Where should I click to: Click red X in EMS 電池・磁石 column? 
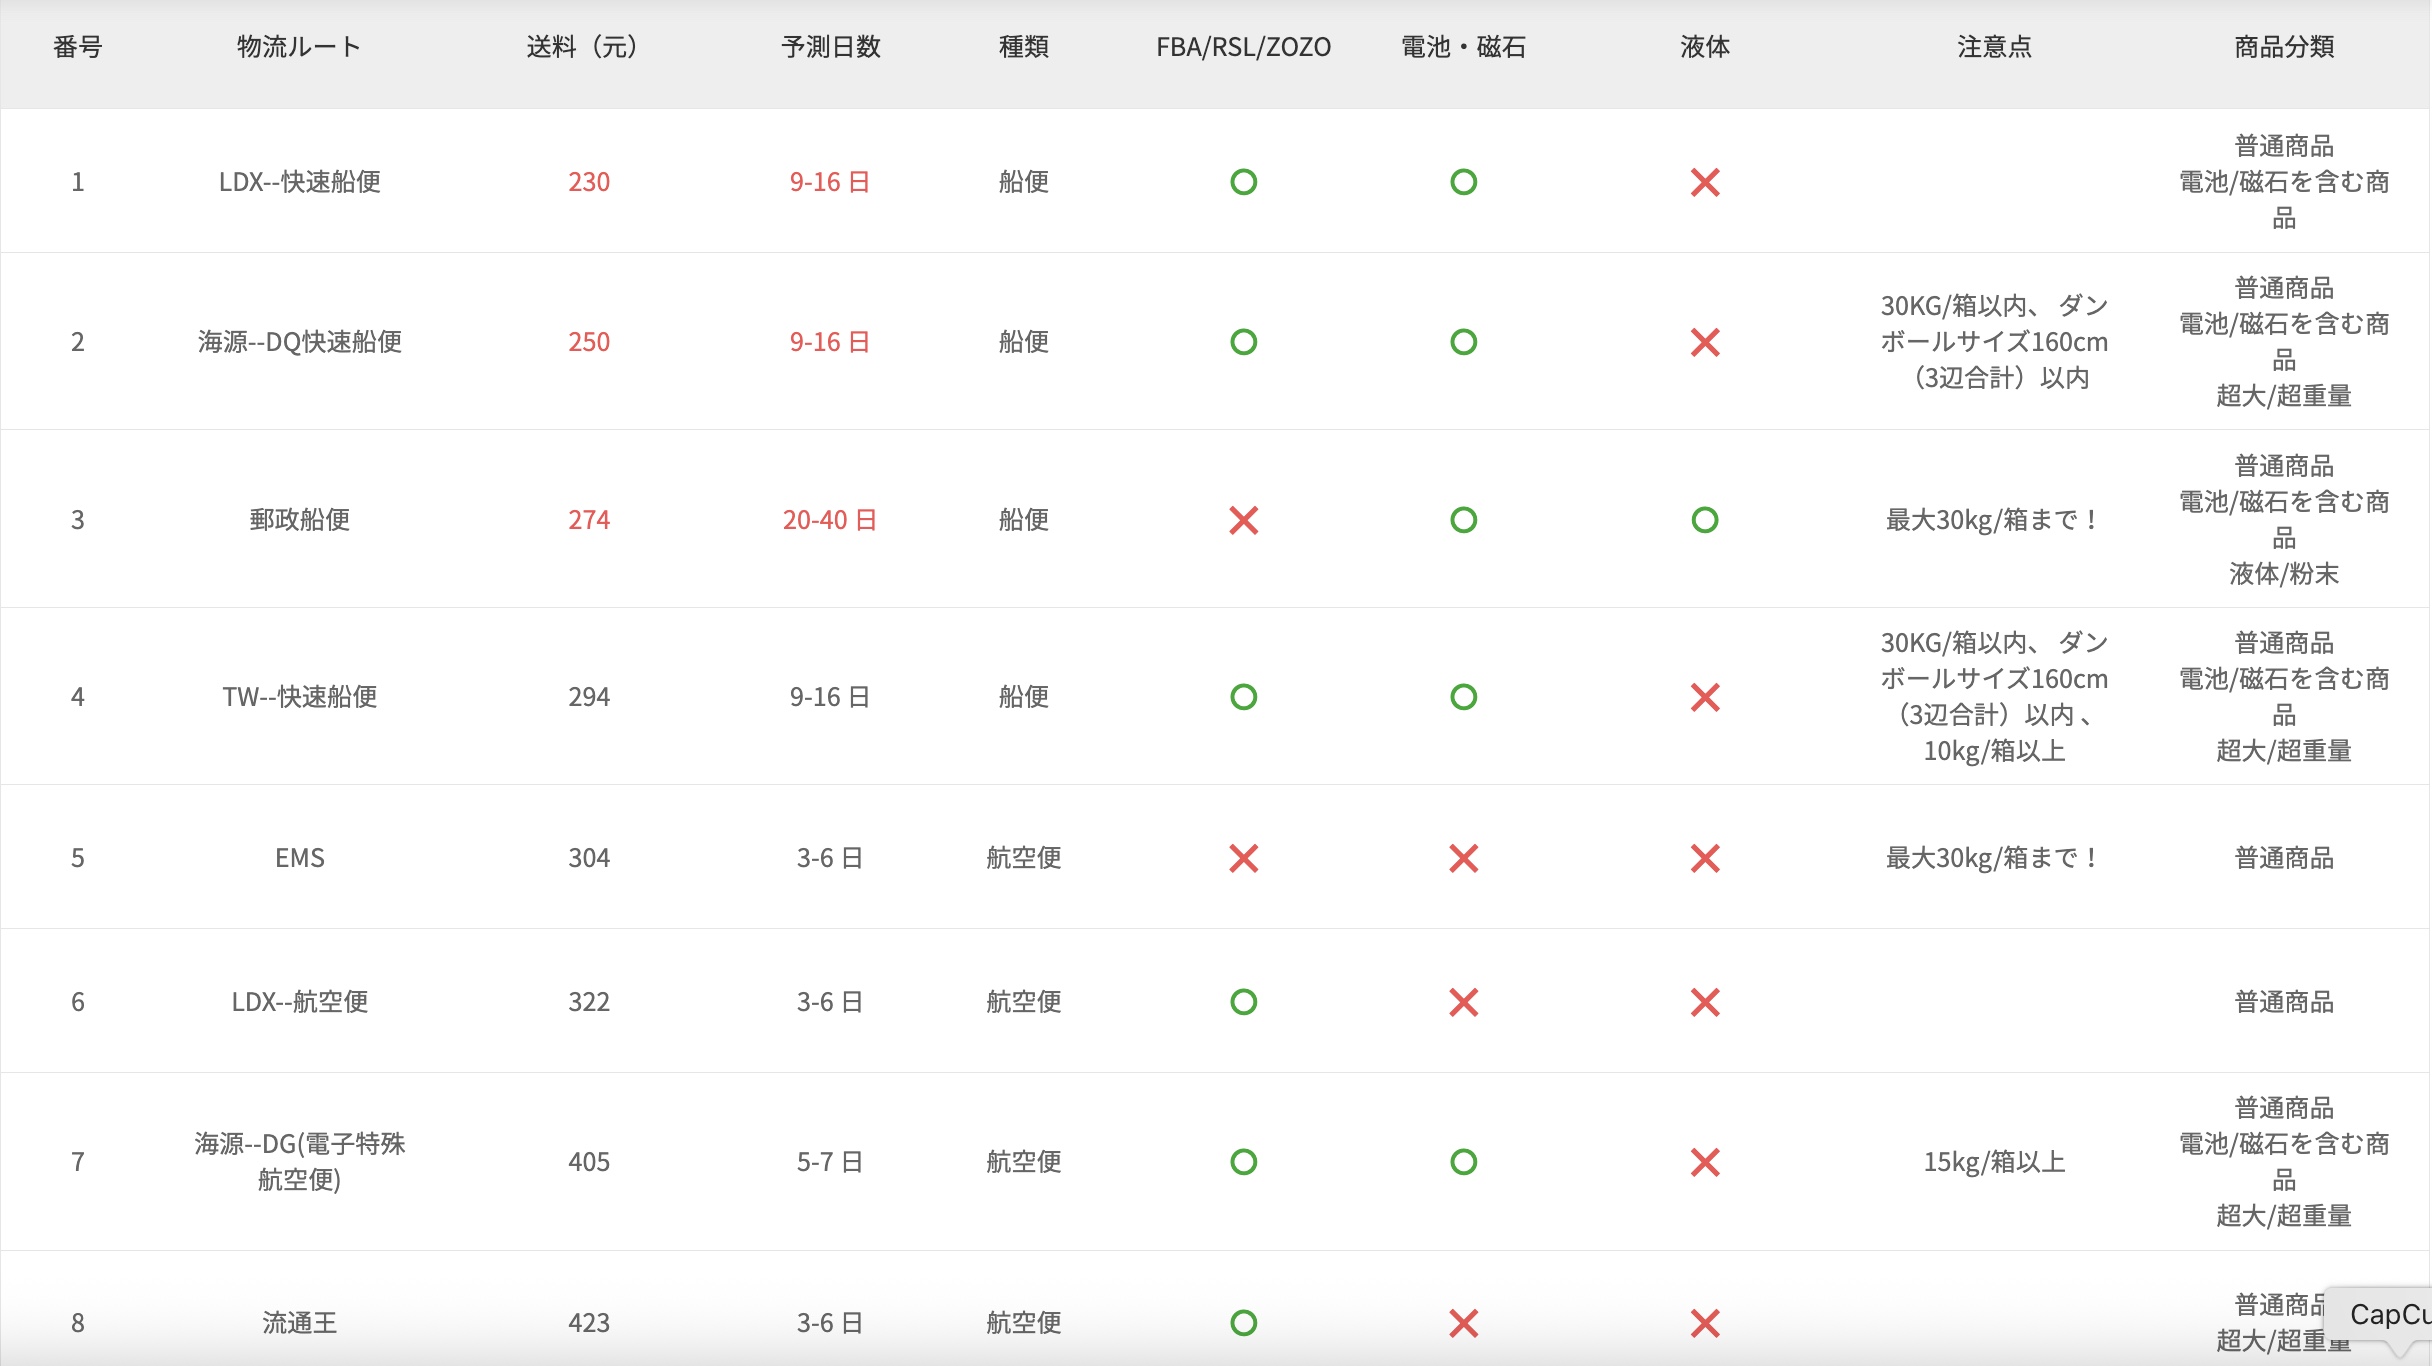pos(1463,858)
